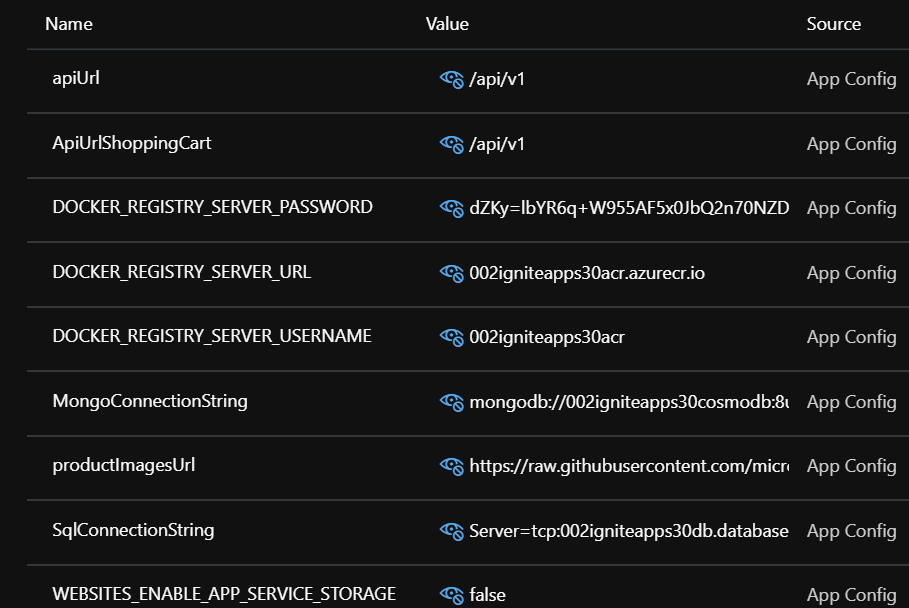Open App Config source for apiUrl
The height and width of the screenshot is (608, 909).
pyautogui.click(x=851, y=78)
